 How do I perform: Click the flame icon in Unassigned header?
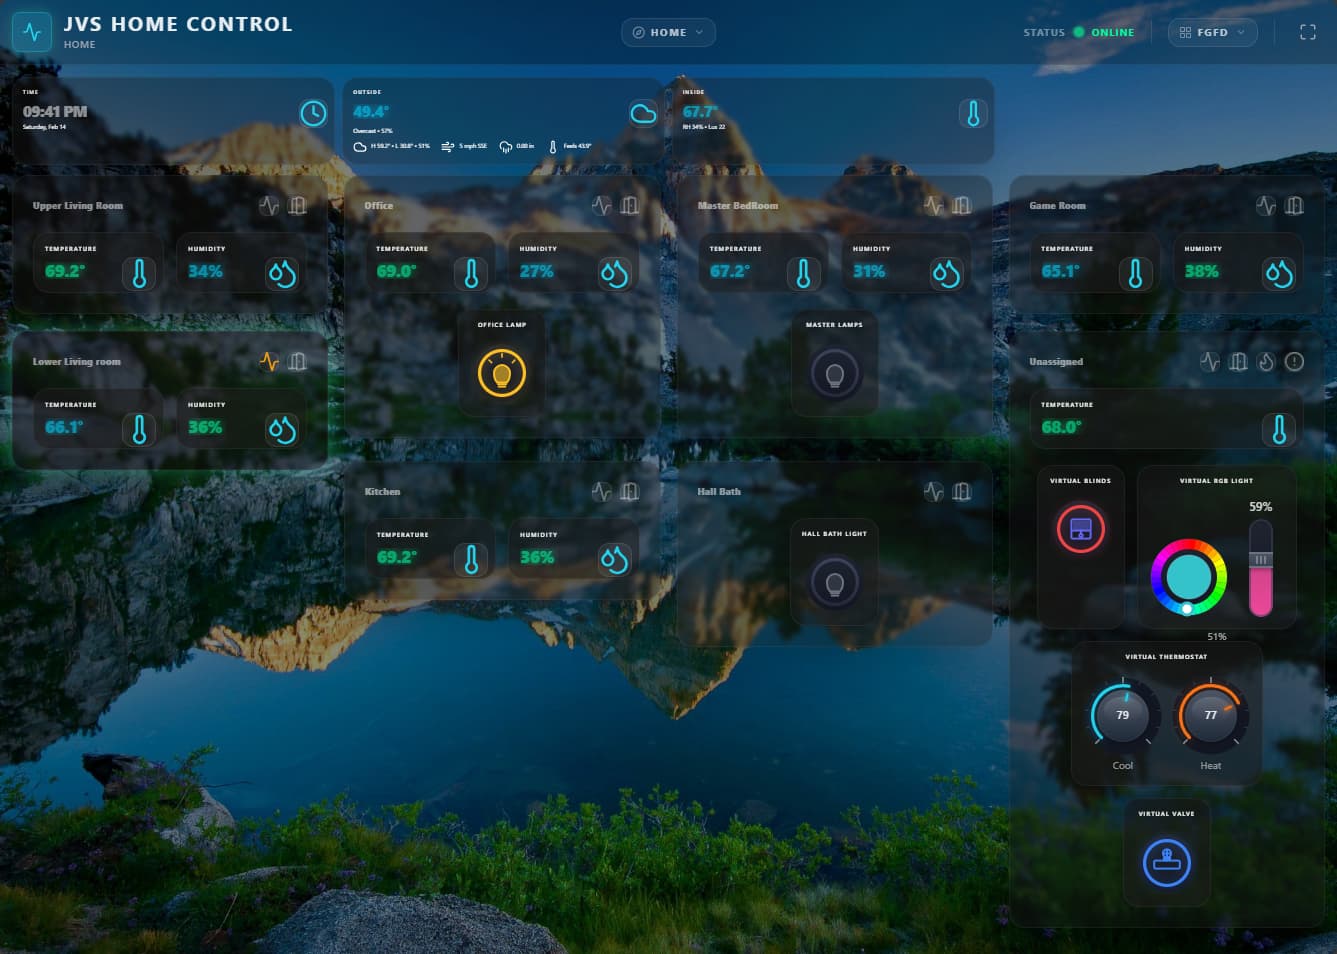[1266, 362]
